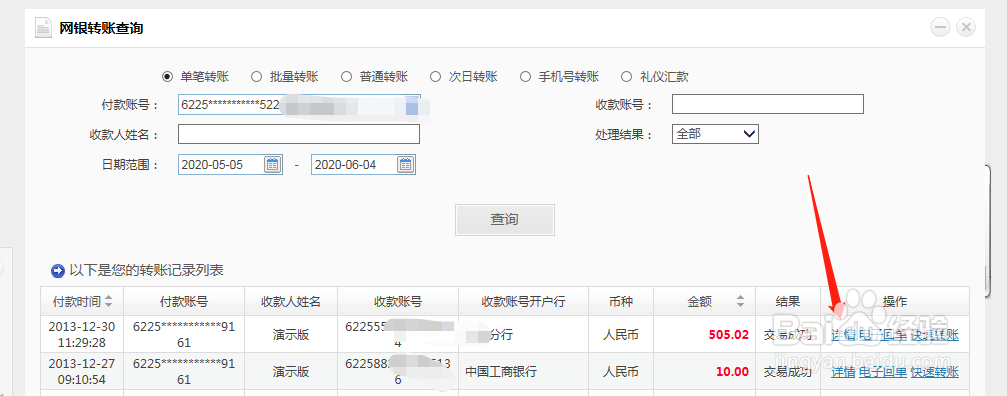The image size is (1007, 396).
Task: Minimize the 网银转账查询 window
Action: coord(941,27)
